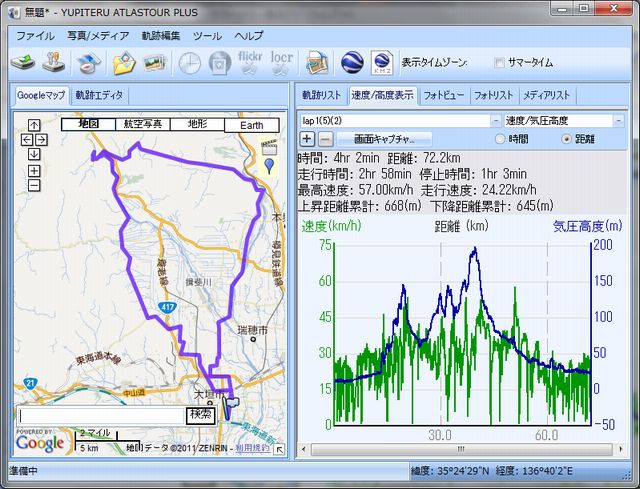
Task: Click the photo stack toolbar icon
Action: click(x=154, y=63)
